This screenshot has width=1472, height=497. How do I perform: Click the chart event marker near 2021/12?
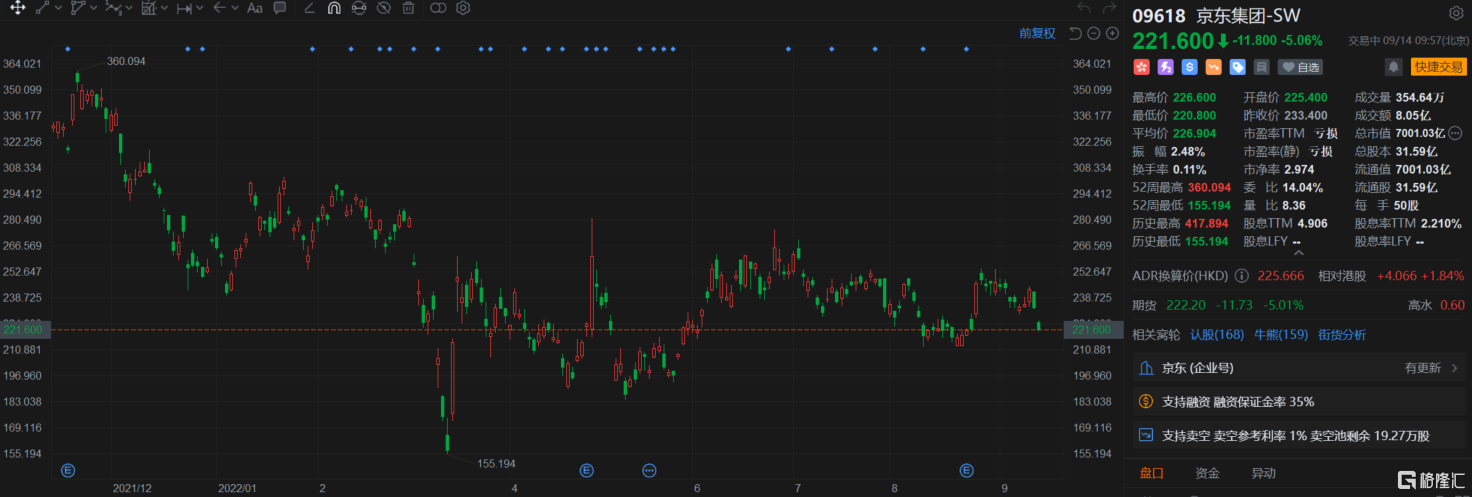[68, 470]
